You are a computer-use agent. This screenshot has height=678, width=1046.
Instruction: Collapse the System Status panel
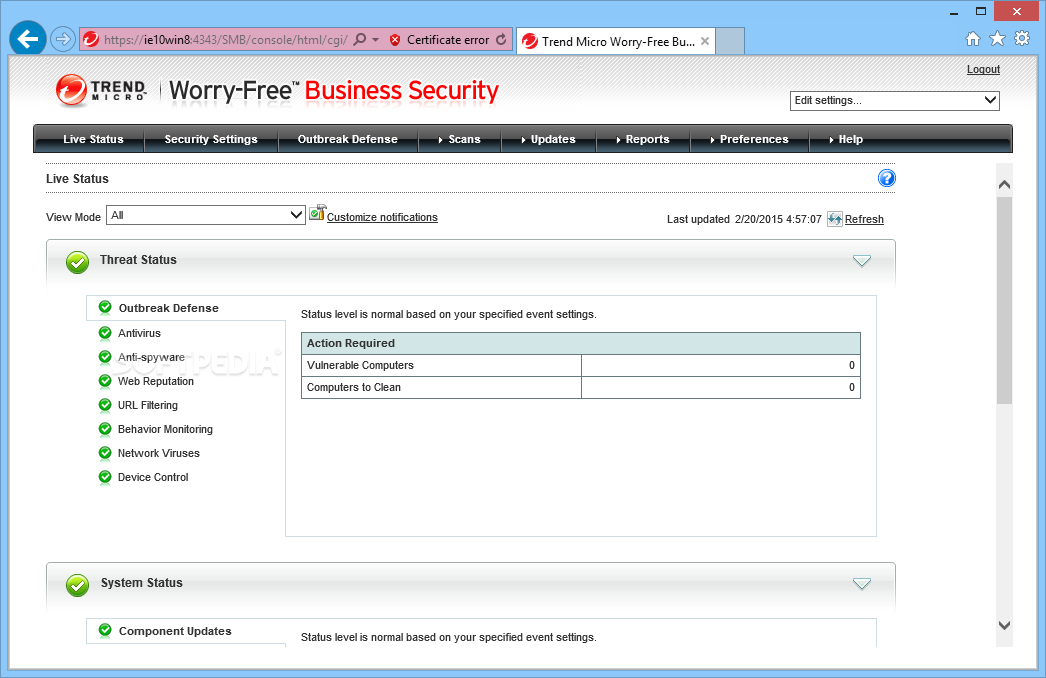point(862,584)
